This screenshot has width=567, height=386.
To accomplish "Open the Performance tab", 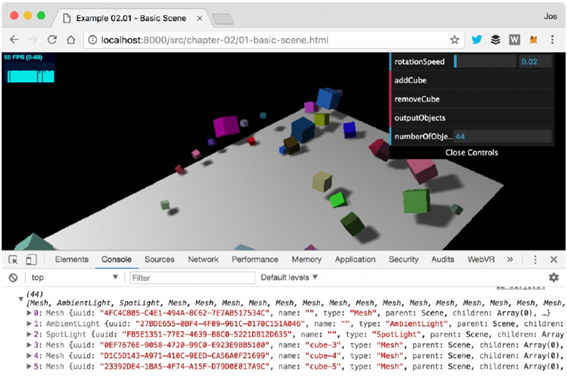I will [x=255, y=259].
